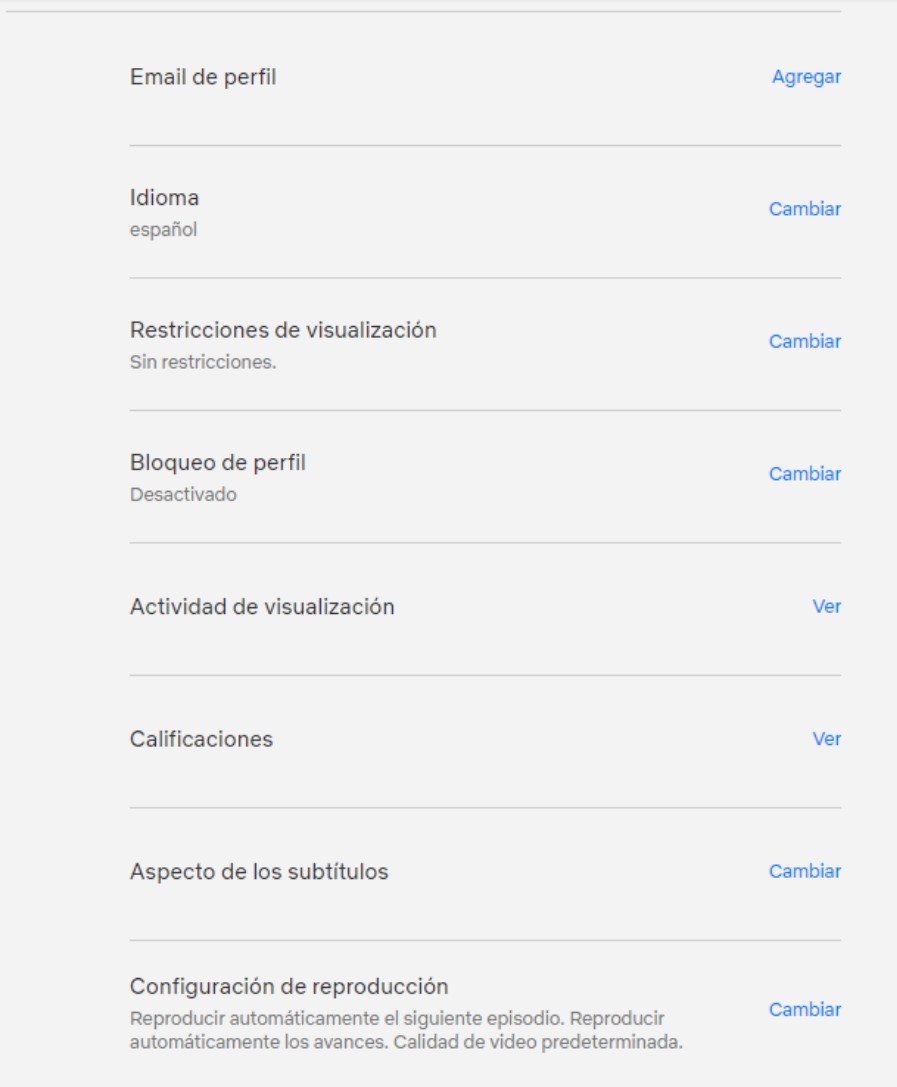Screen dimensions: 897x1087
Task: Click the Calificaciones row label
Action: tap(203, 739)
